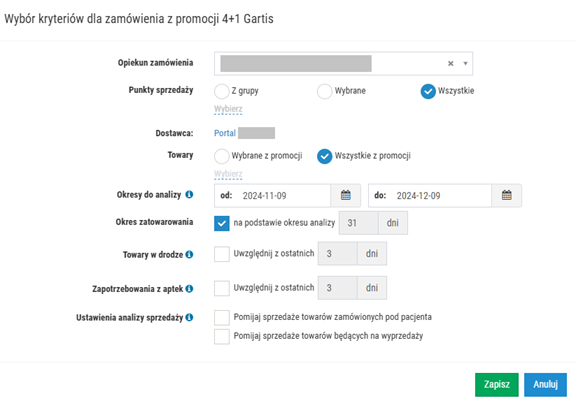576x403 pixels.
Task: Choose 'Wszystkie z promocji' goods option
Action: [324, 156]
